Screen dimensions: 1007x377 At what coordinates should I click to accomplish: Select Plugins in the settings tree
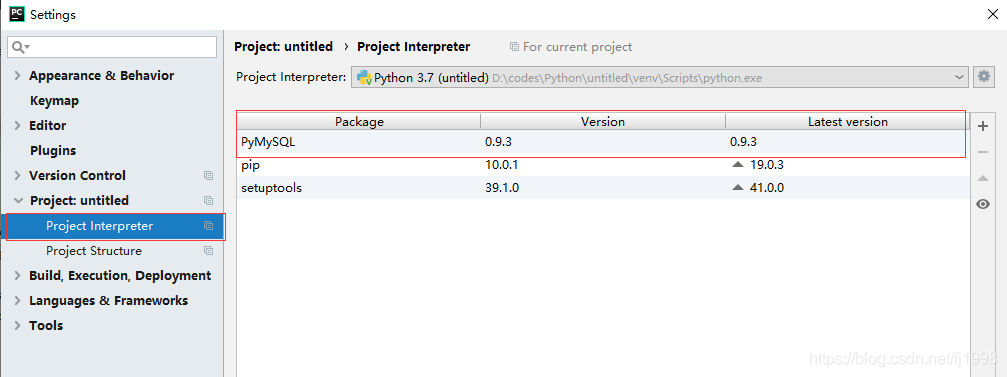[x=53, y=150]
